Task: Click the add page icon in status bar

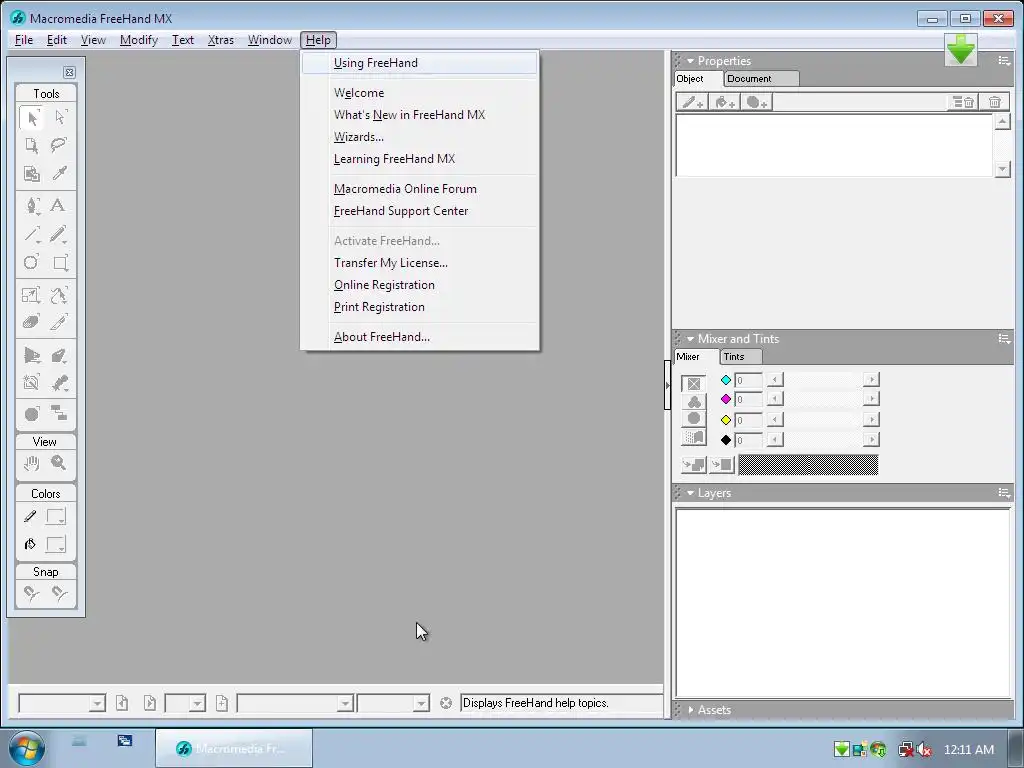Action: pos(222,703)
